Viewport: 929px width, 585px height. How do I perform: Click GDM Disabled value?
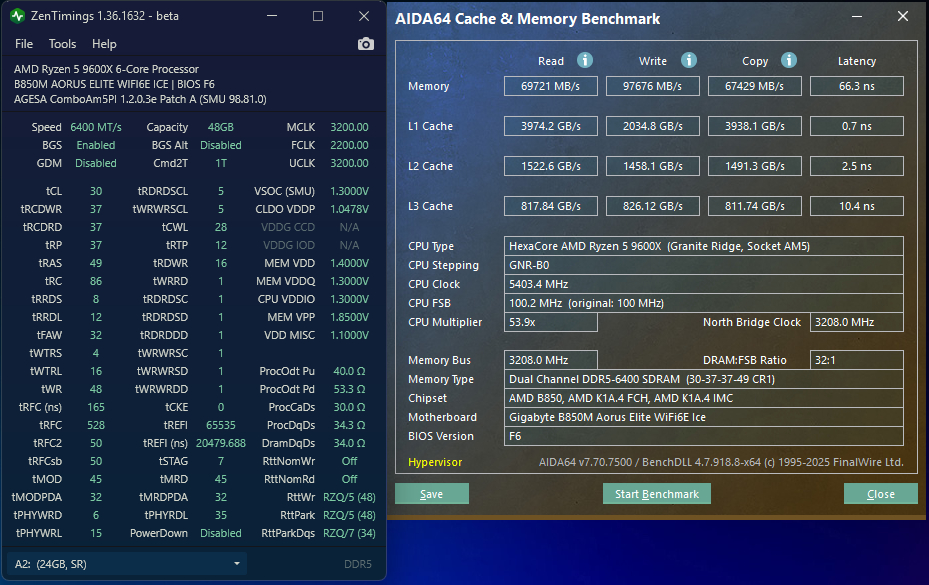pyautogui.click(x=96, y=163)
